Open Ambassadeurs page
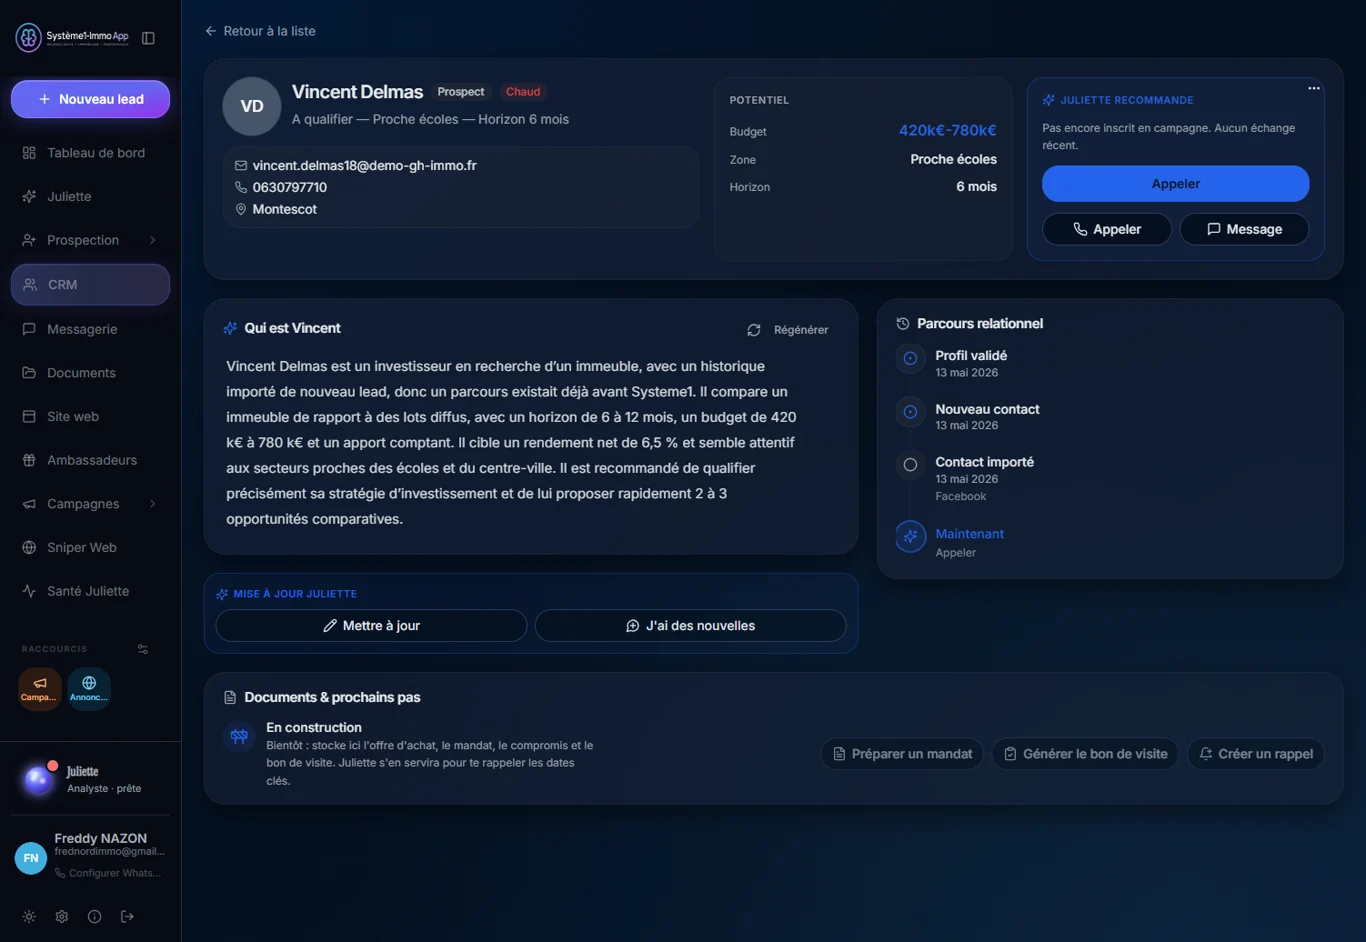Image resolution: width=1366 pixels, height=942 pixels. pos(90,460)
